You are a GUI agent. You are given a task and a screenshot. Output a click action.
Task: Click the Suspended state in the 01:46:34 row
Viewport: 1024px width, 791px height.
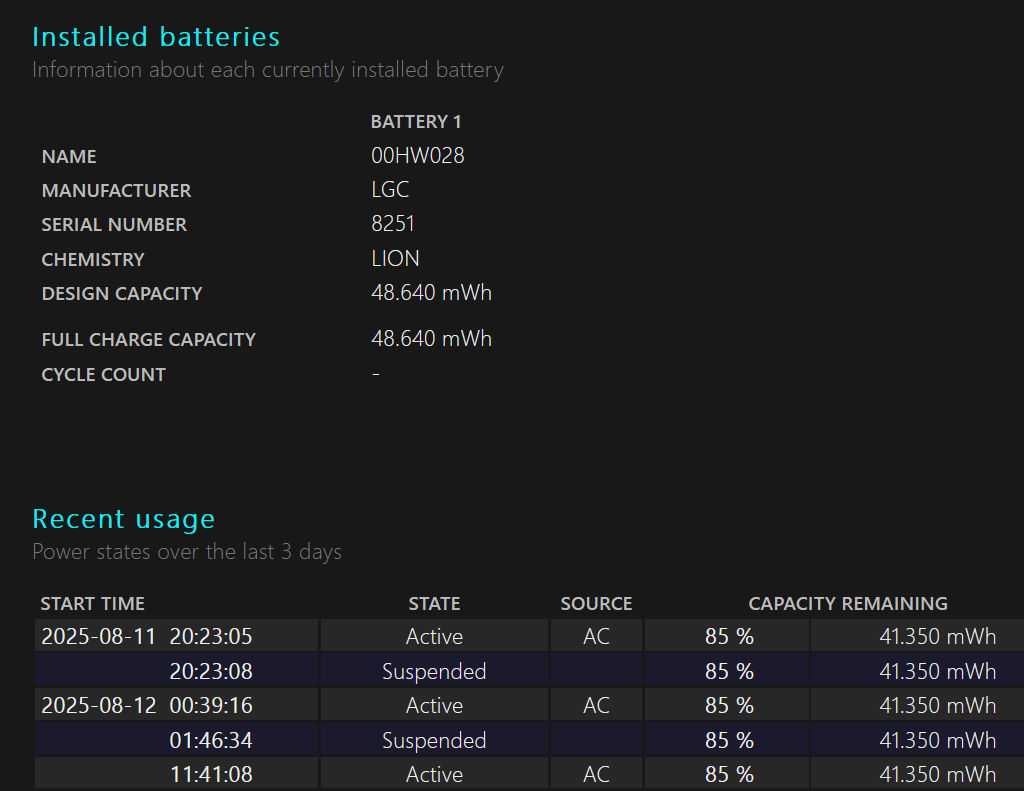(434, 741)
